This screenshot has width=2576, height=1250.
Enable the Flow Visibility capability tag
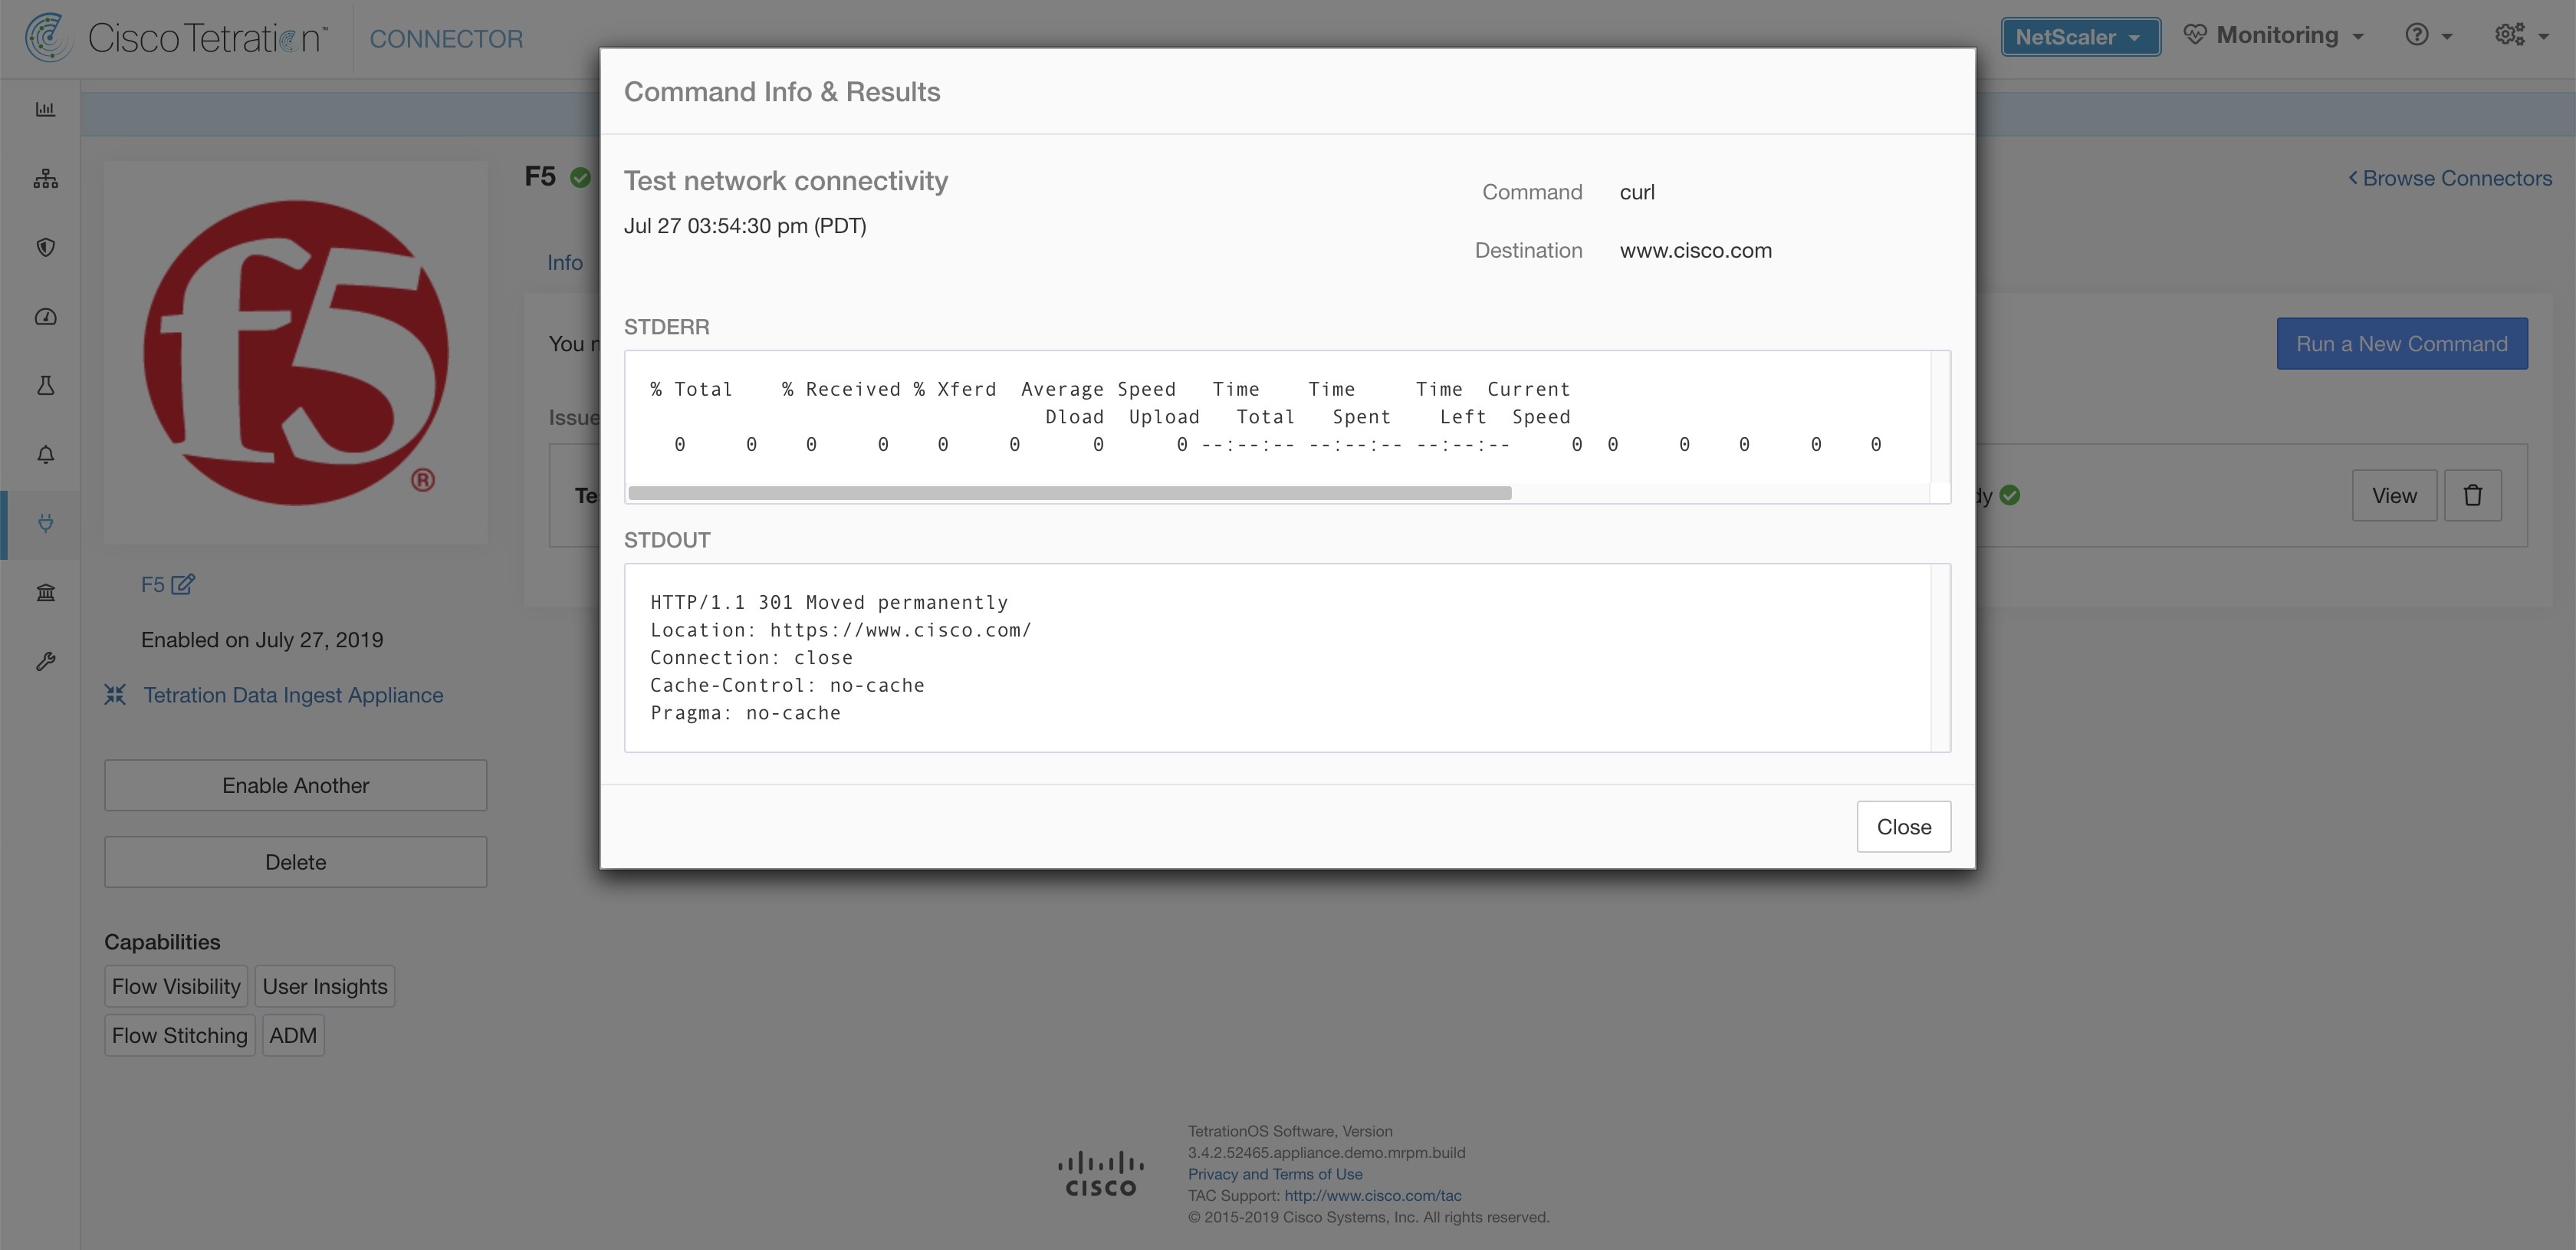pyautogui.click(x=174, y=985)
